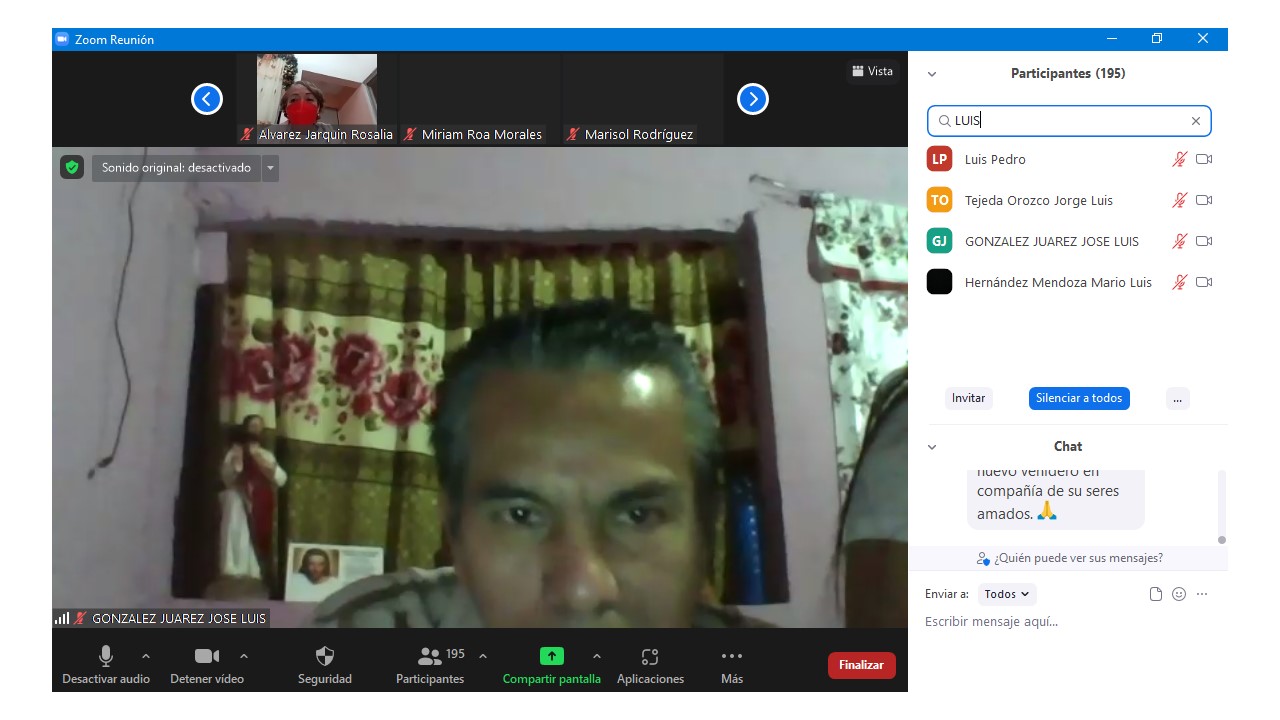Image resolution: width=1280 pixels, height=720 pixels.
Task: Click the chat scrollbar handle
Action: (x=1221, y=540)
